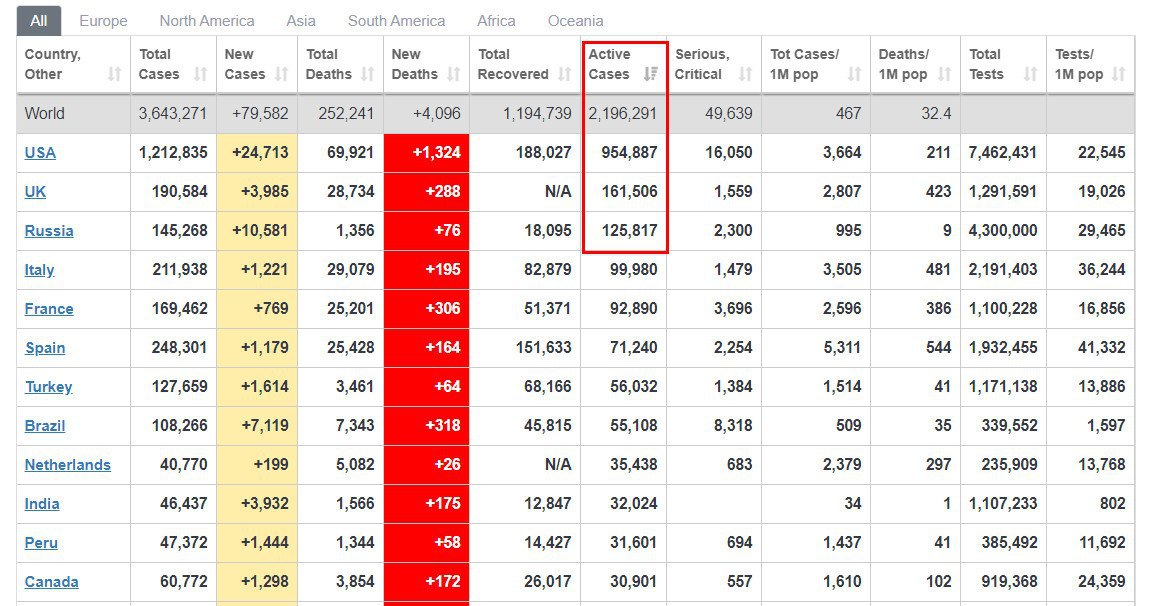Open the Asia tab
1166x606 pixels.
coord(301,21)
